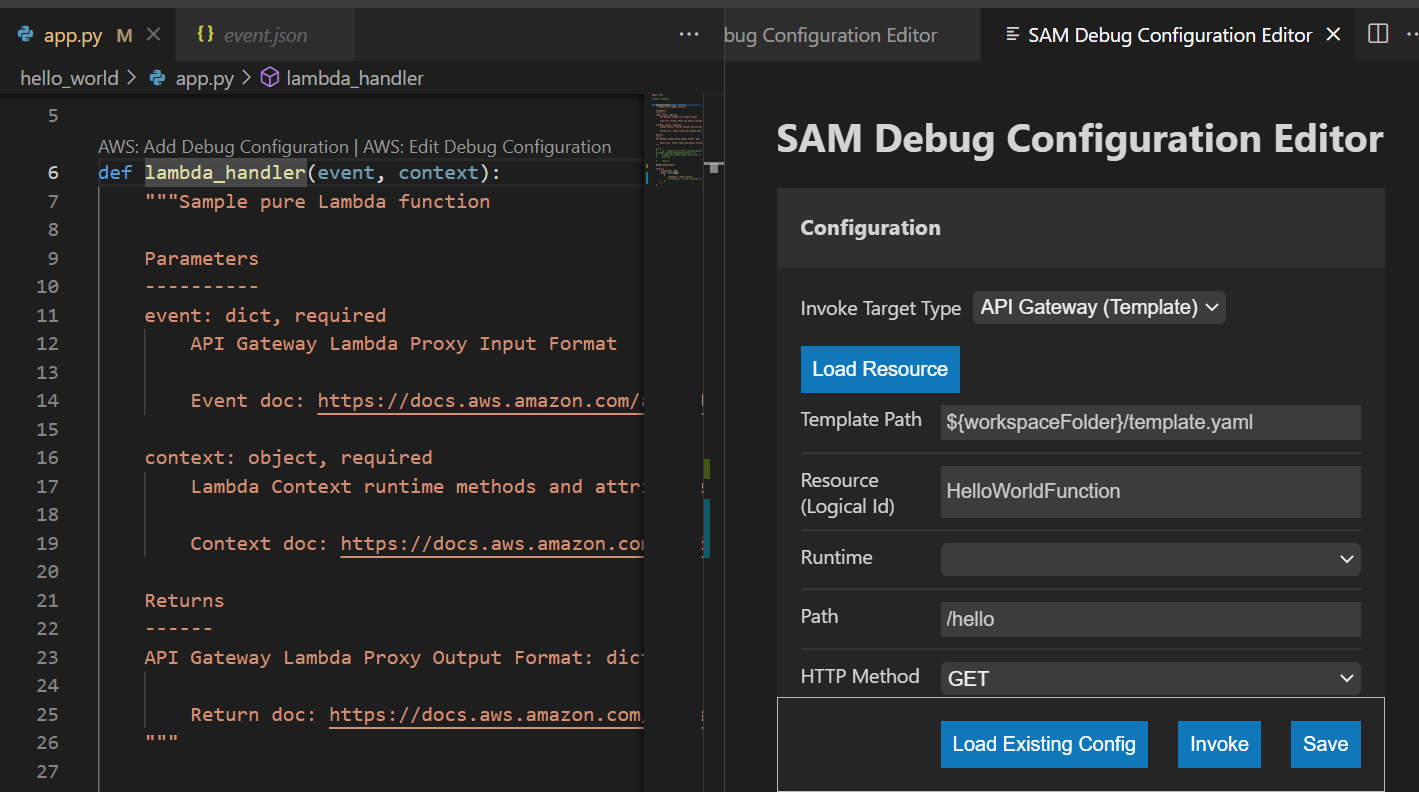
Task: Click the SAM Debug Configuration Editor heading
Action: (x=1080, y=139)
